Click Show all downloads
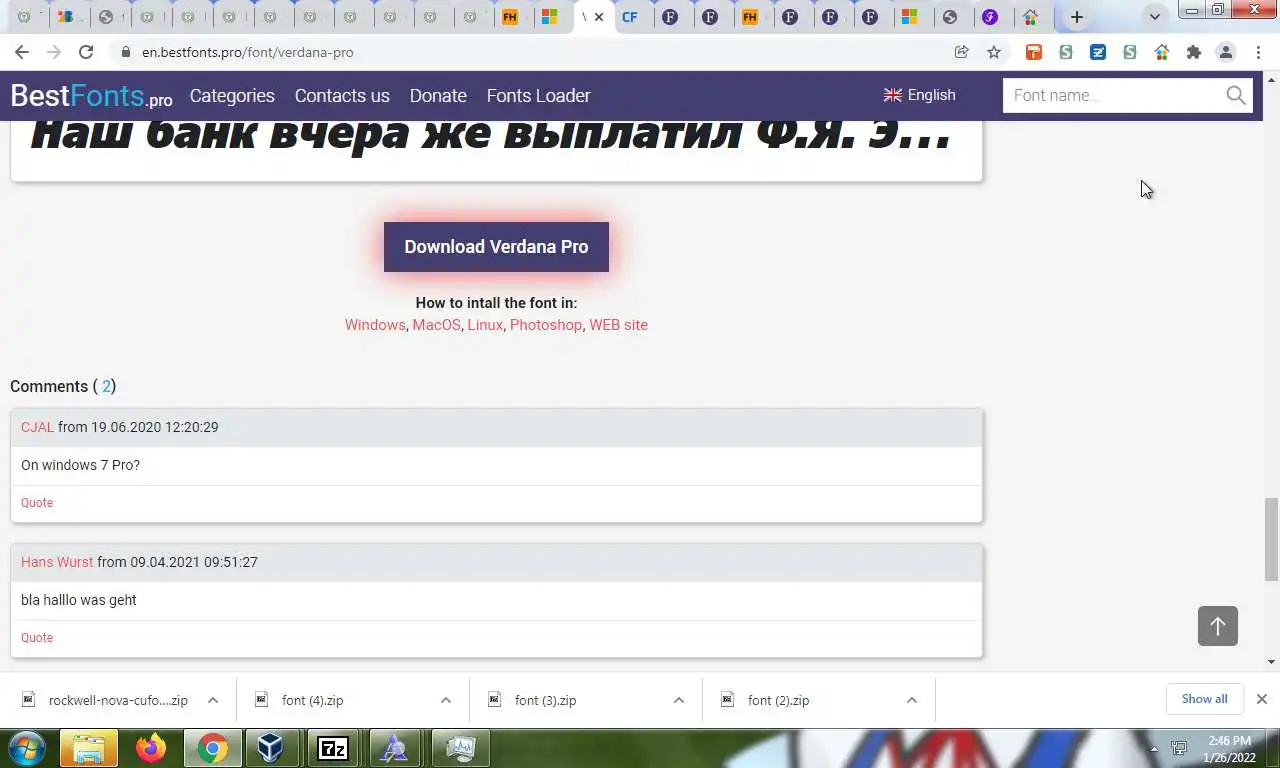 click(x=1204, y=699)
